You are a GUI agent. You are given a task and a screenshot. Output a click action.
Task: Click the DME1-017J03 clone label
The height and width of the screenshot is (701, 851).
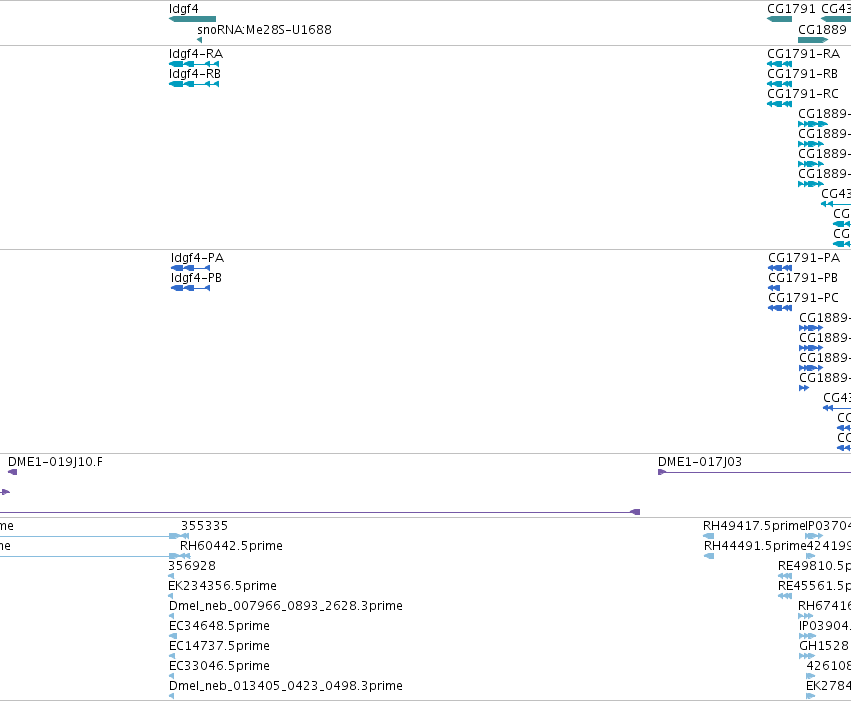700,462
